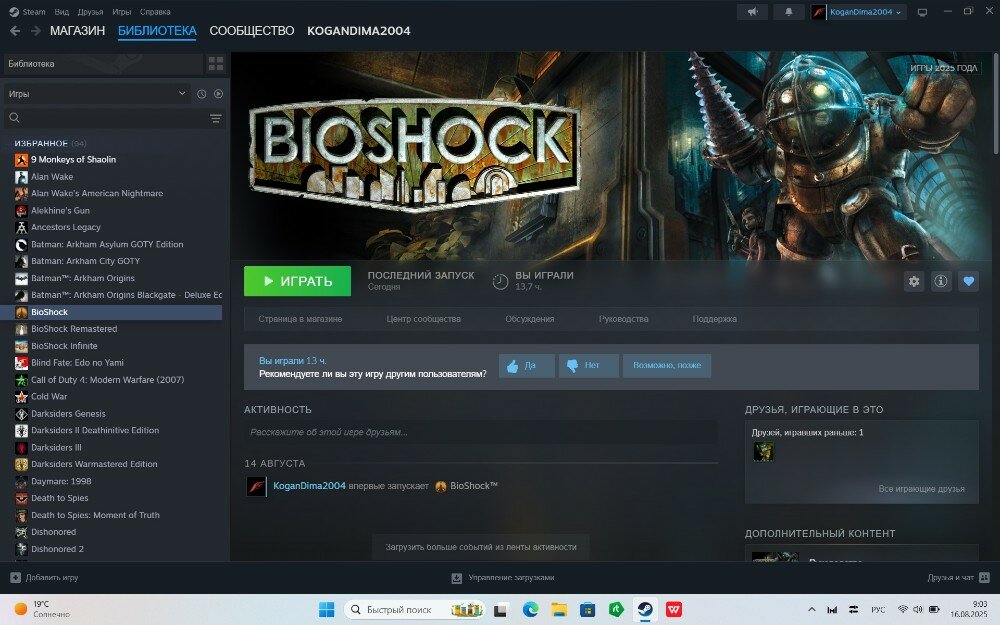Open the Игры menu
Screen dimensions: 1000x625
[x=122, y=12]
